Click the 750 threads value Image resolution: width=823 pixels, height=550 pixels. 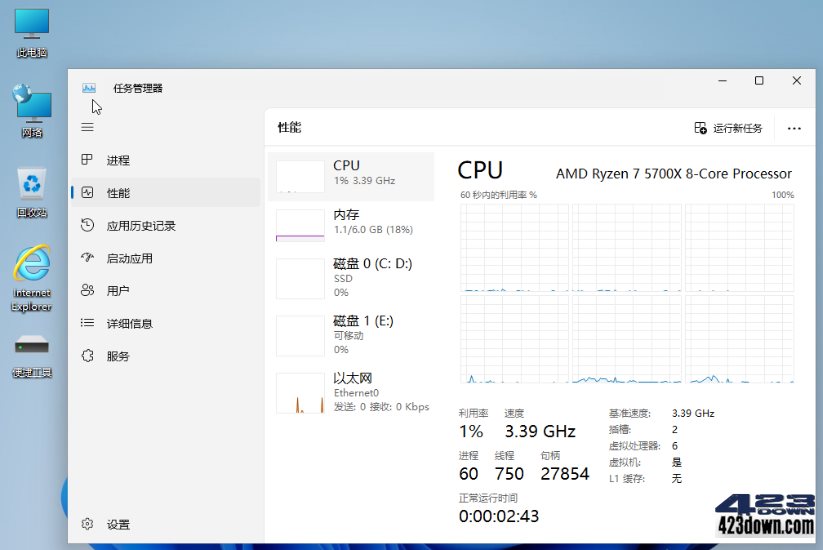pyautogui.click(x=509, y=473)
